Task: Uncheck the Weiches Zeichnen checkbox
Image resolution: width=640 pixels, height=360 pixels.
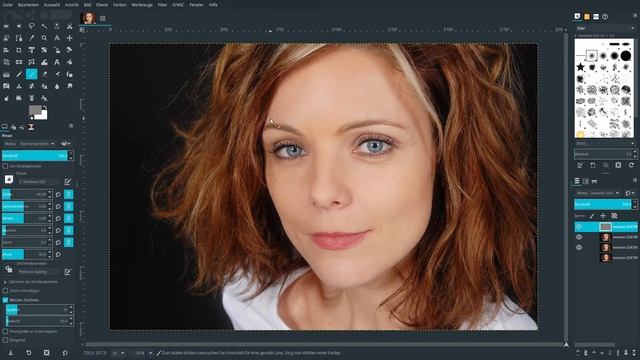Action: pos(5,300)
